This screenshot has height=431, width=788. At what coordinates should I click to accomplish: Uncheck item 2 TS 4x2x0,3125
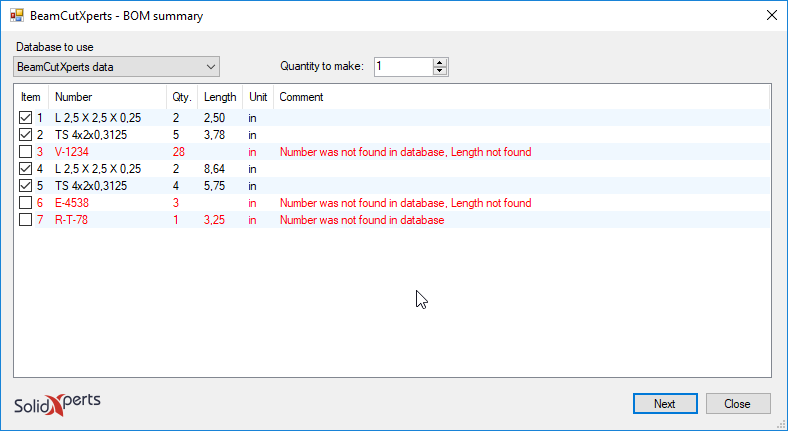[x=25, y=135]
